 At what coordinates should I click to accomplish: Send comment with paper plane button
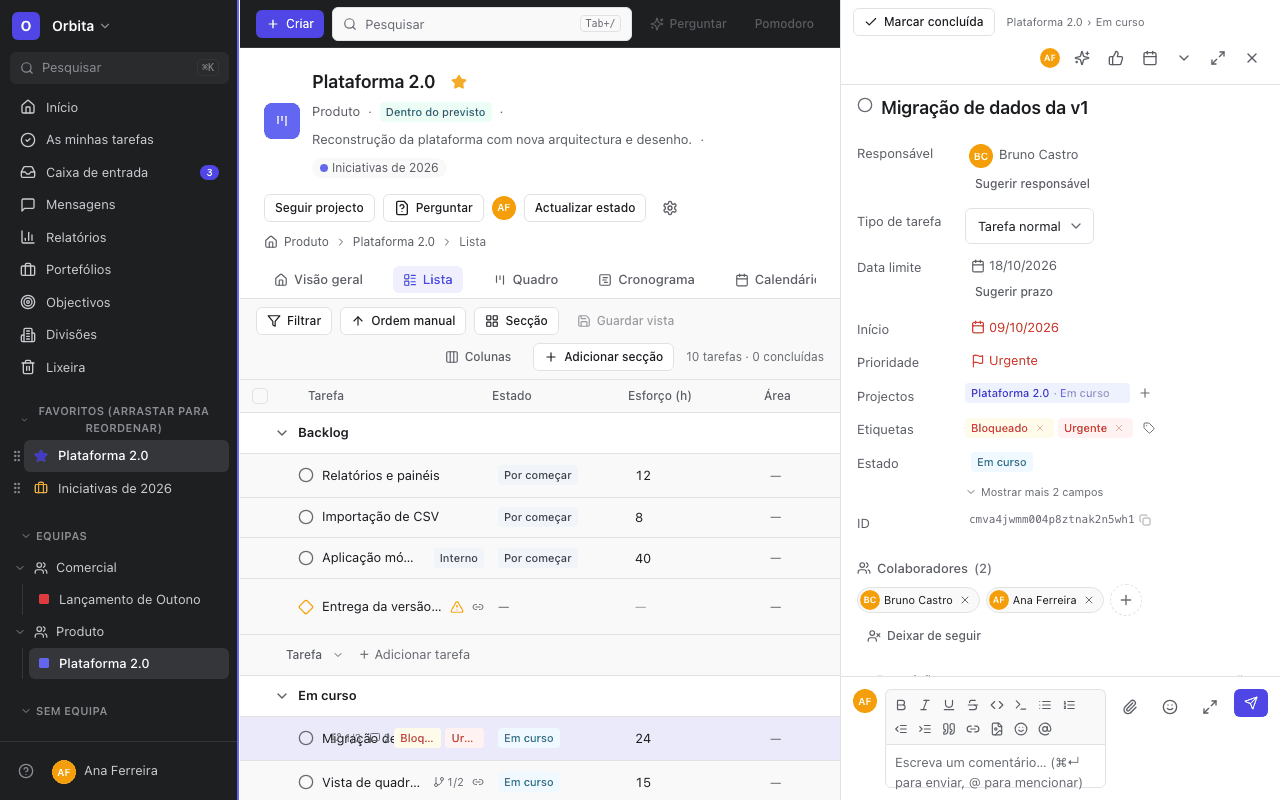(x=1251, y=703)
